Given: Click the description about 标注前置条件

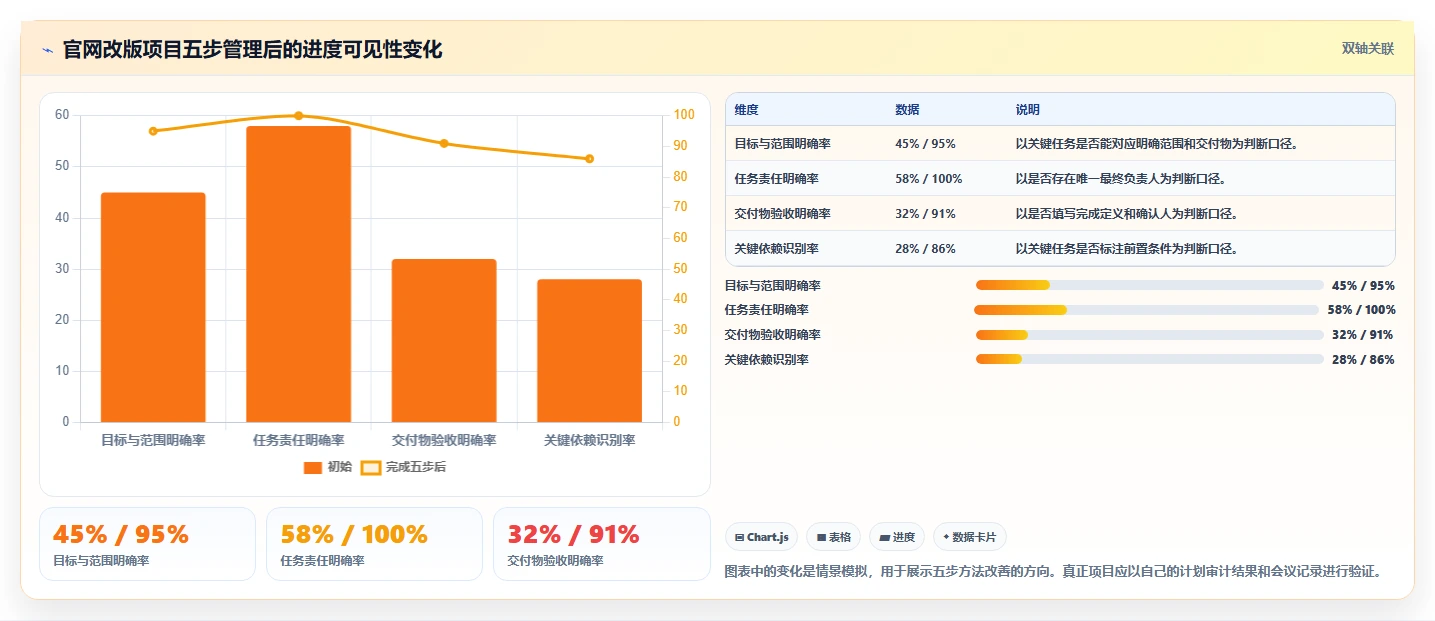Looking at the screenshot, I should point(1126,249).
